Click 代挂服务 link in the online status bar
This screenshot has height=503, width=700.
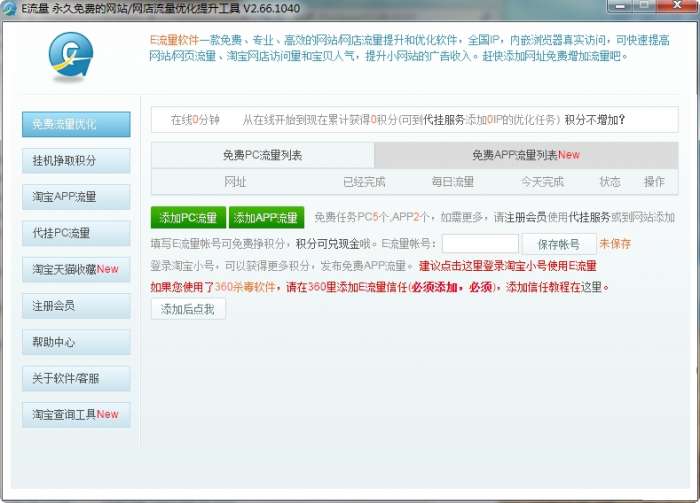pyautogui.click(x=443, y=120)
